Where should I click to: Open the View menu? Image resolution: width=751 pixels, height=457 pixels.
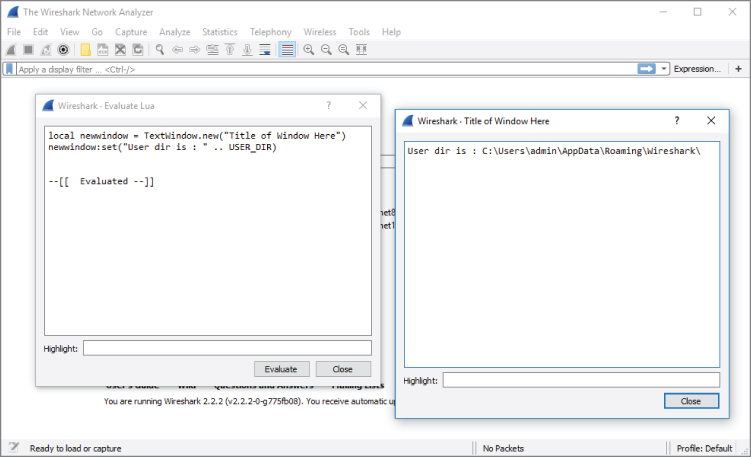(69, 32)
